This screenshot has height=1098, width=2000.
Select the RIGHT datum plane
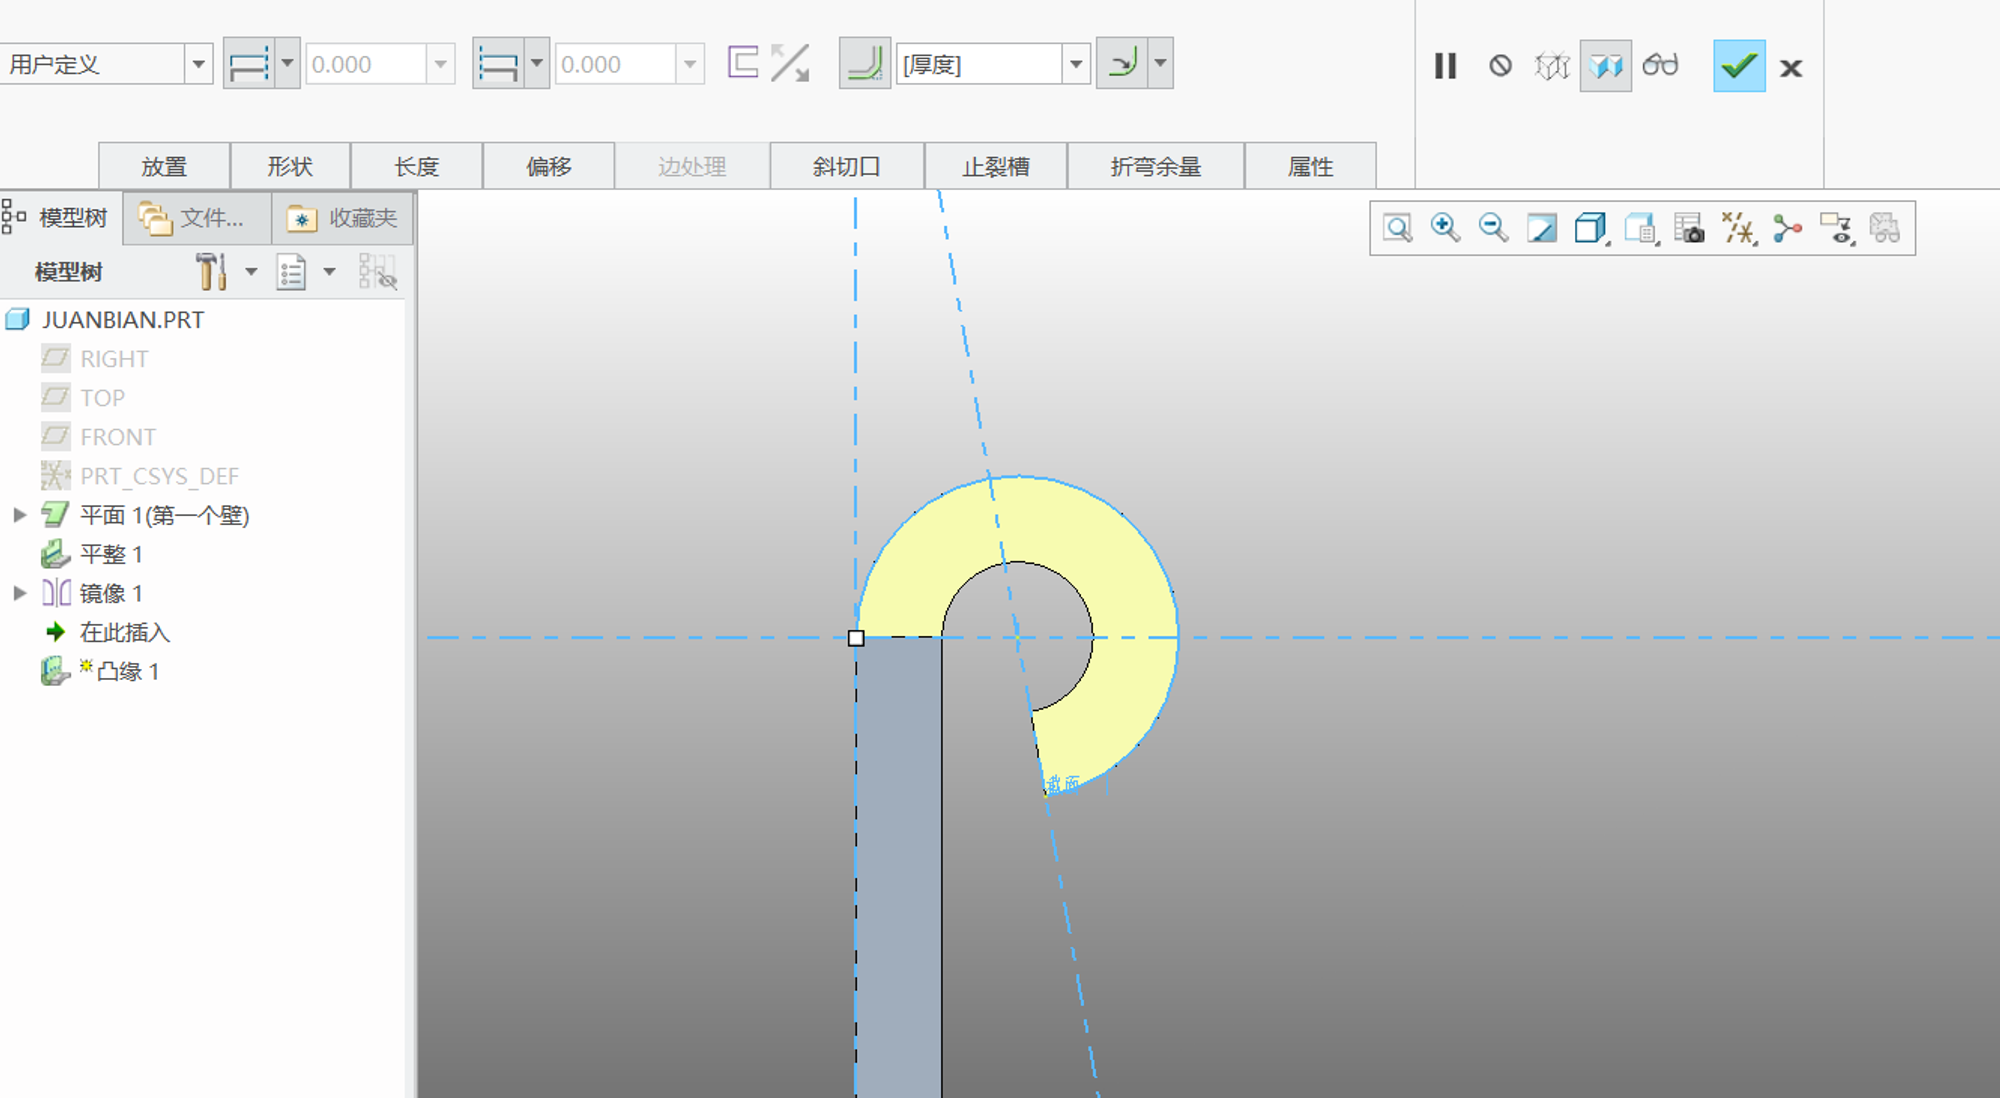(114, 359)
